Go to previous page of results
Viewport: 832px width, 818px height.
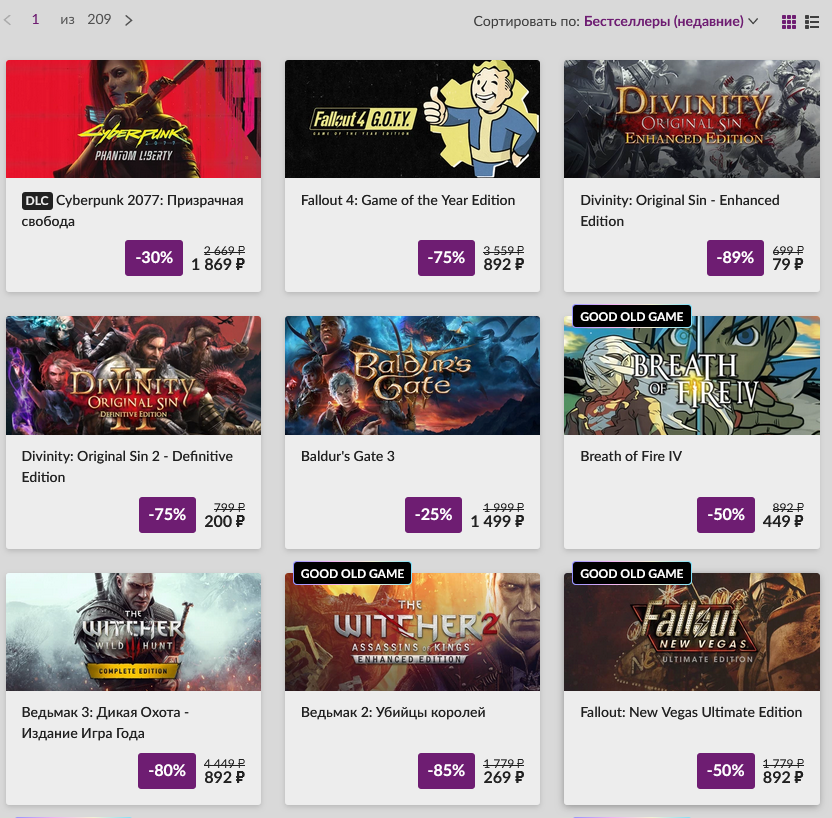click(9, 20)
